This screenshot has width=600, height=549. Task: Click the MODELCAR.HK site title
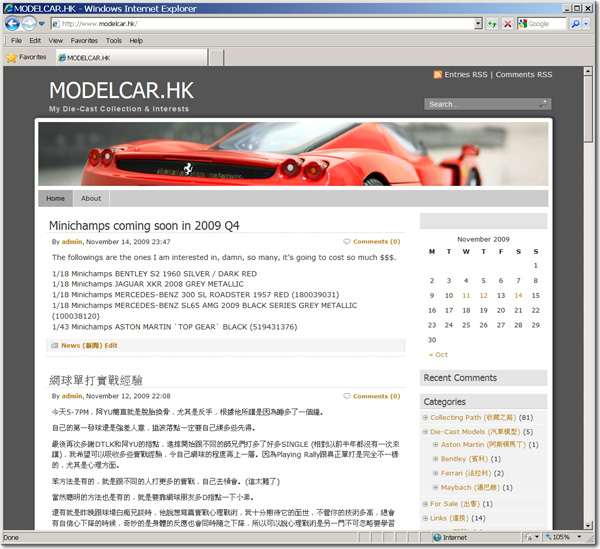[121, 91]
